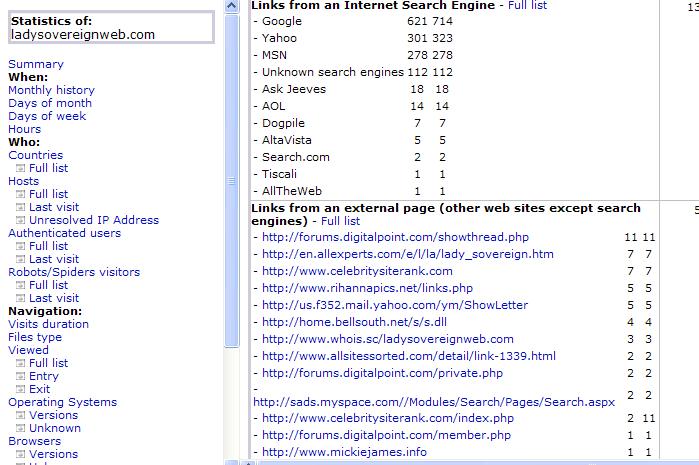The width and height of the screenshot is (699, 465).
Task: Open external page links Full list
Action: pyautogui.click(x=341, y=221)
